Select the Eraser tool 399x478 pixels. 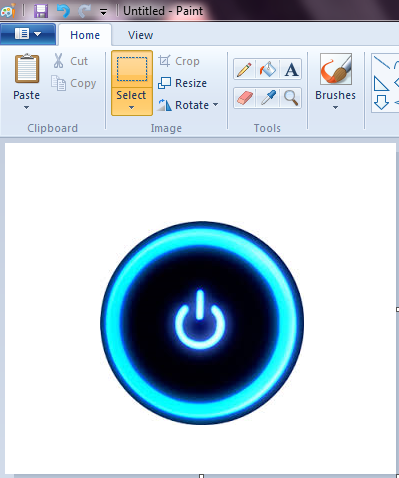(244, 98)
